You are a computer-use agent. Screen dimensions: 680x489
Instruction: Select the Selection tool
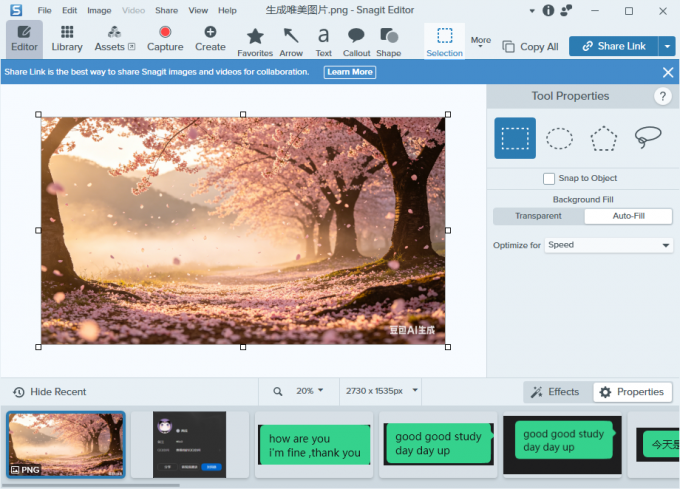(x=445, y=42)
